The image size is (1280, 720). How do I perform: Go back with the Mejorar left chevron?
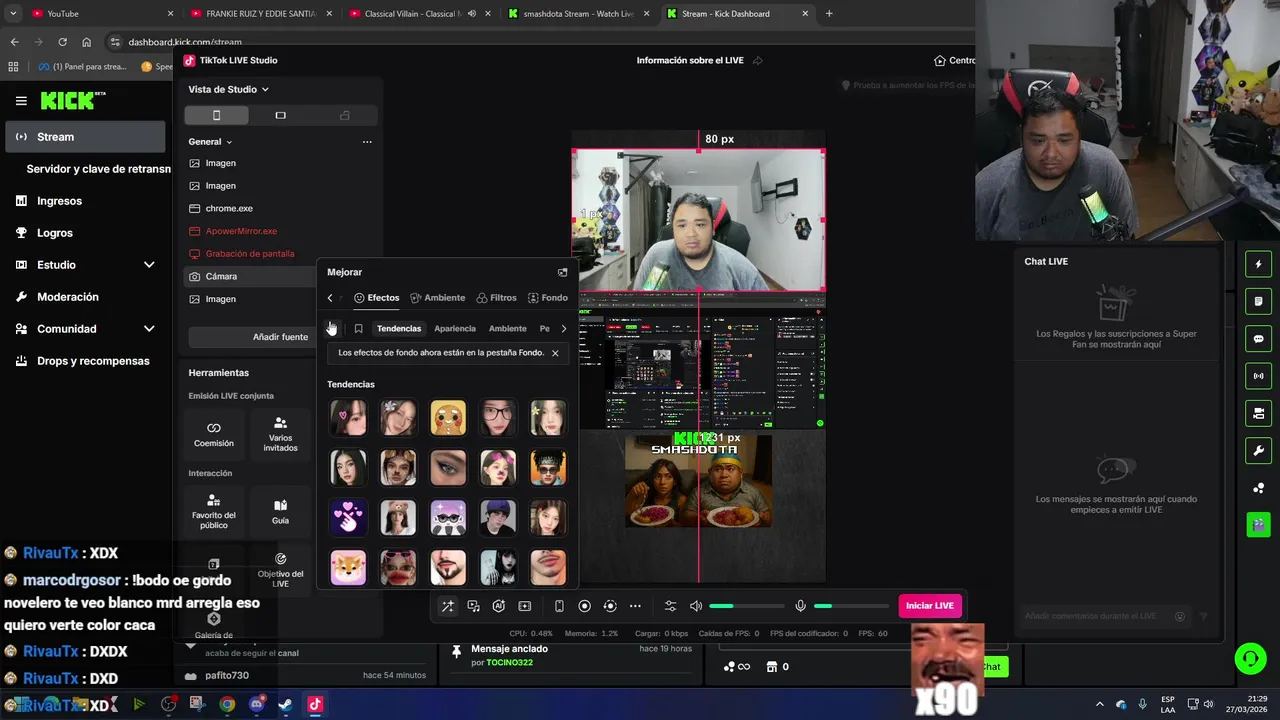(x=330, y=298)
